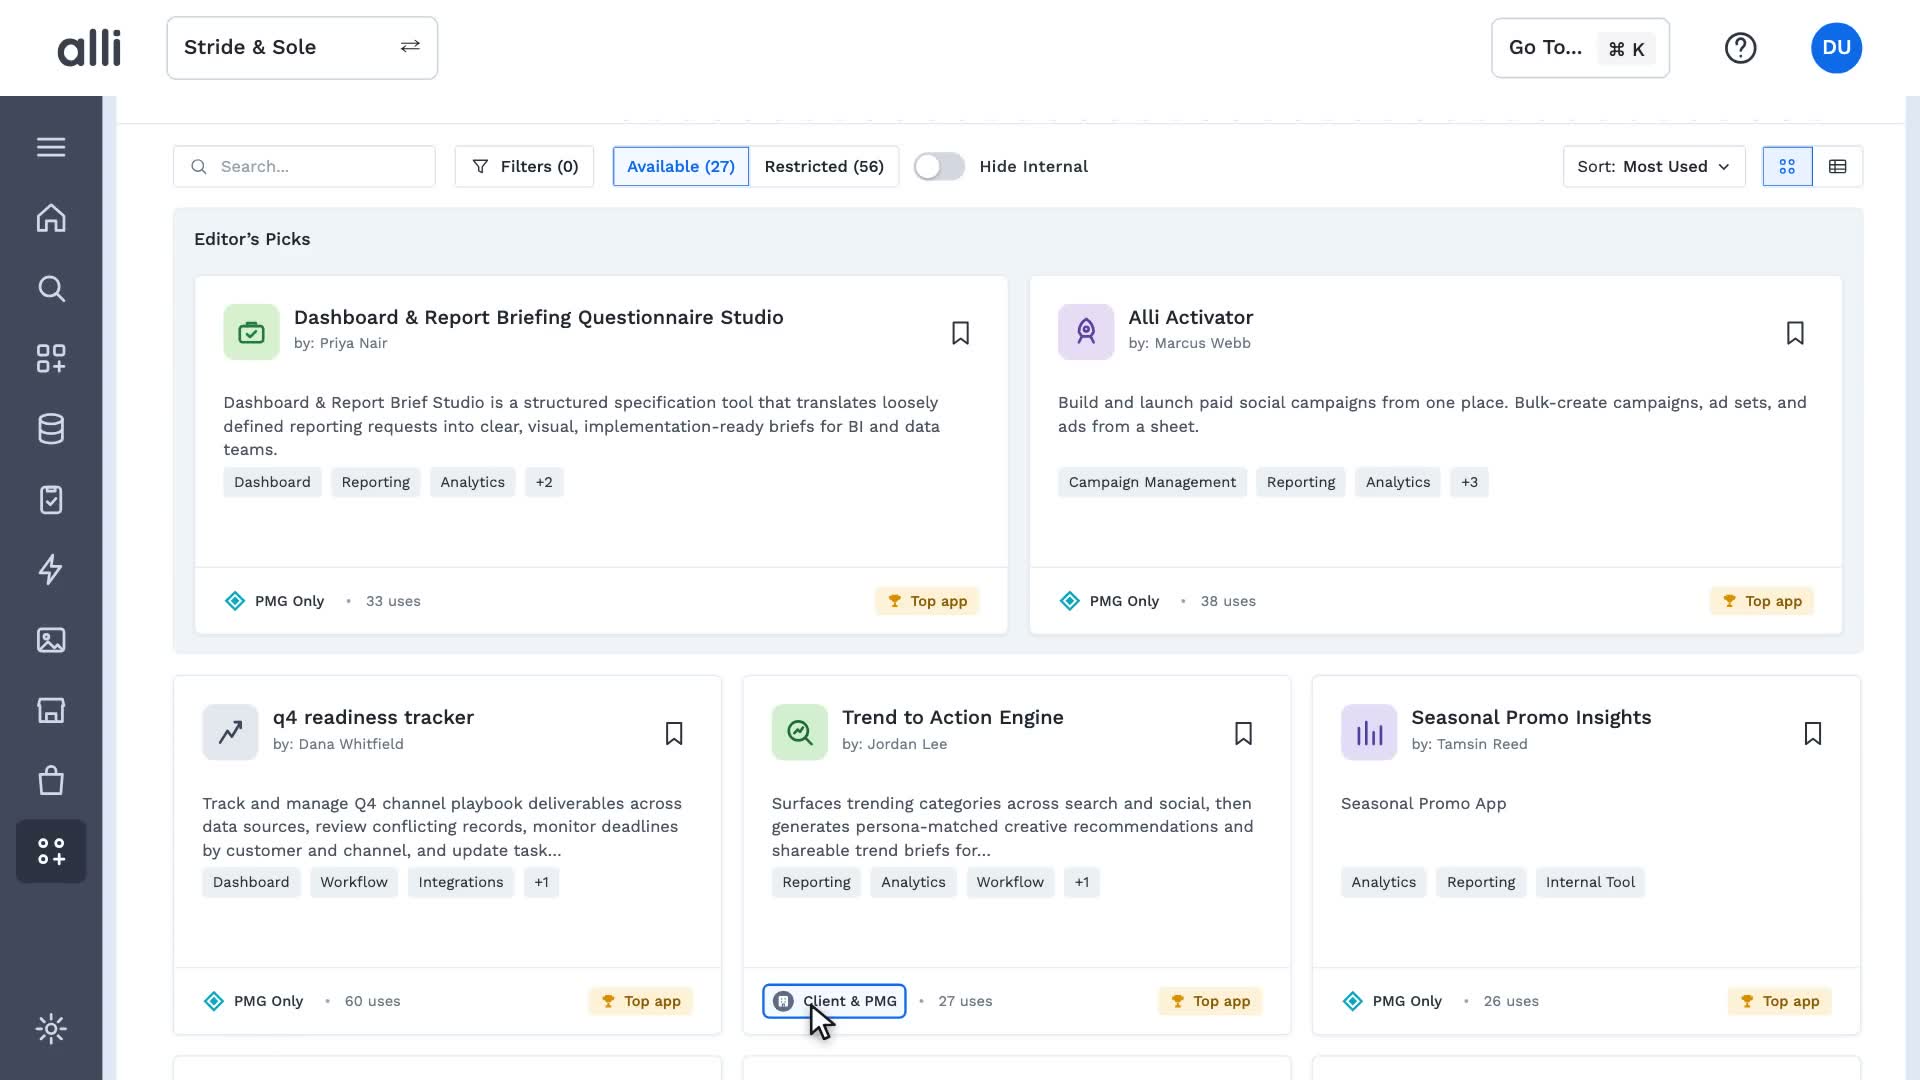Open the database icon in sidebar

[x=51, y=429]
